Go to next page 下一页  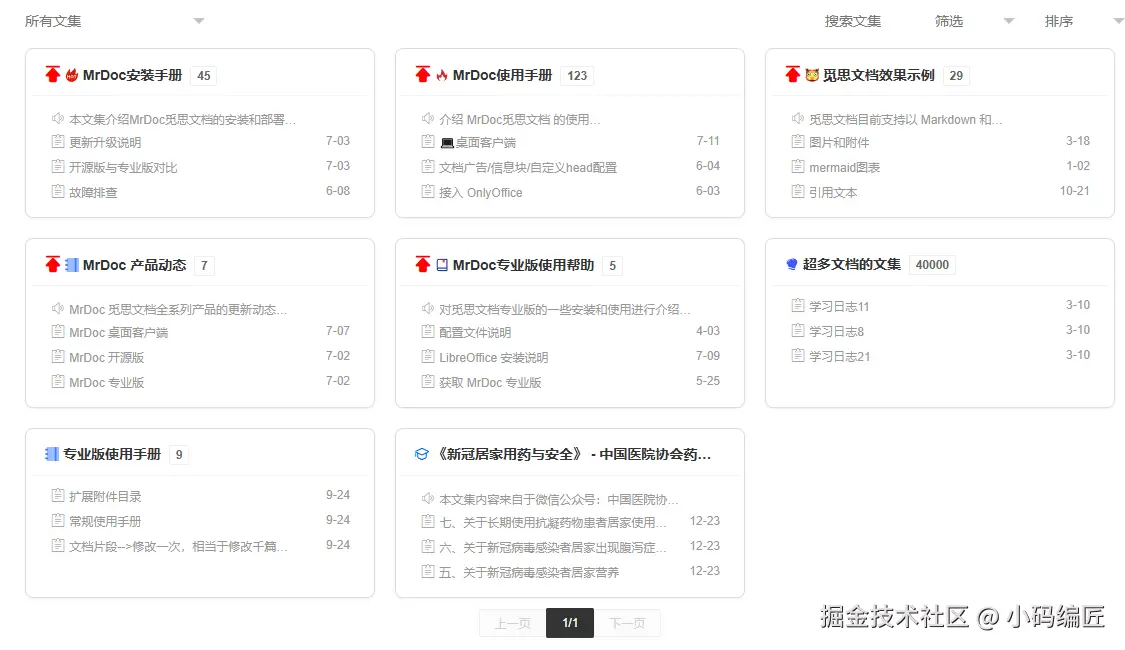coord(627,623)
